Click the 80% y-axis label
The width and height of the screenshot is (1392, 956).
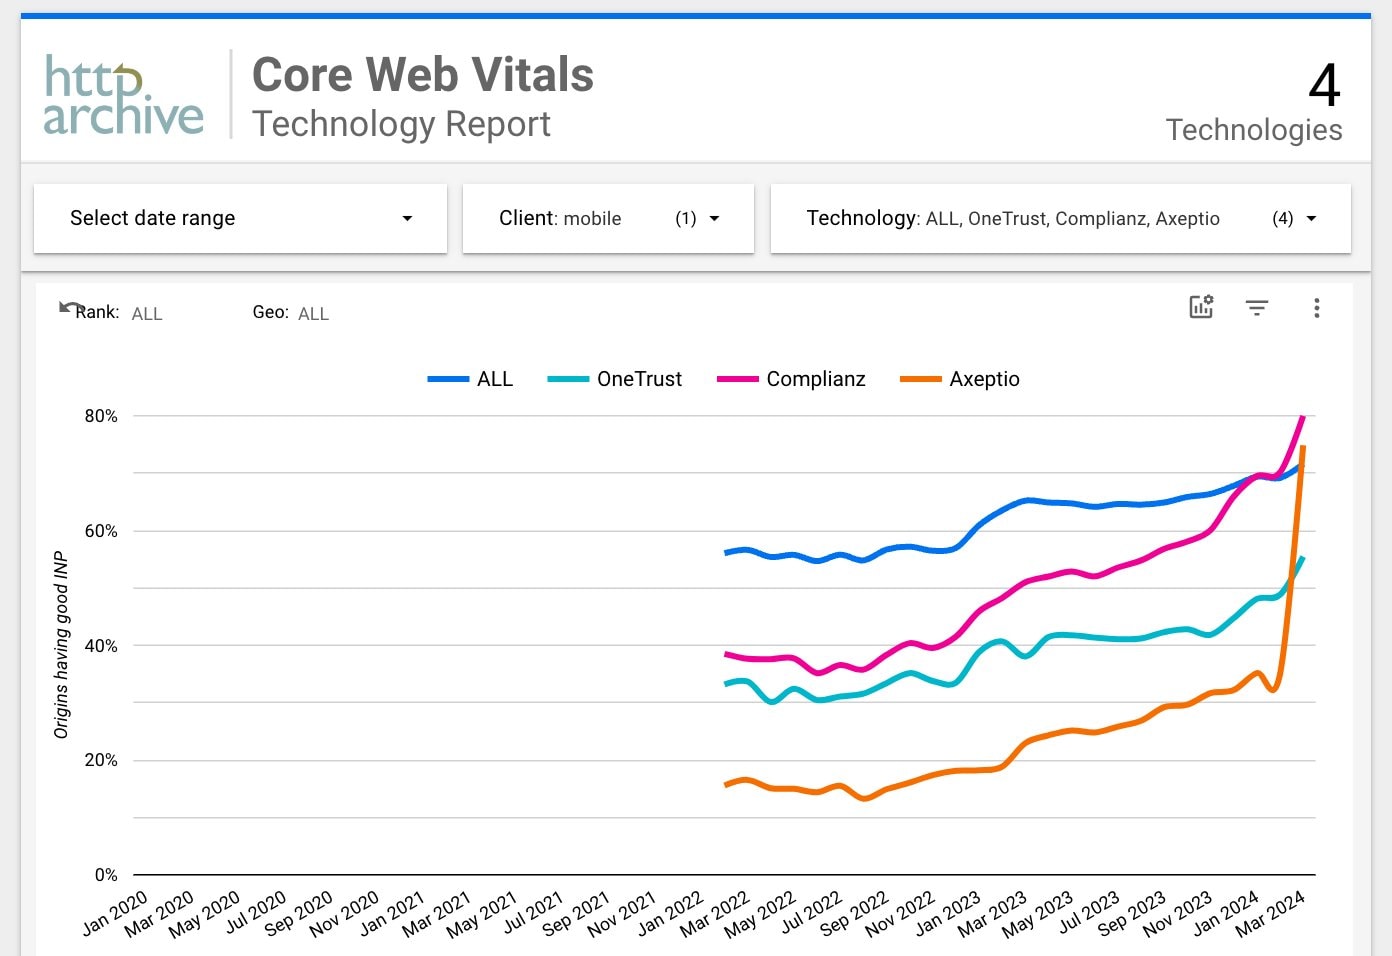pos(101,416)
